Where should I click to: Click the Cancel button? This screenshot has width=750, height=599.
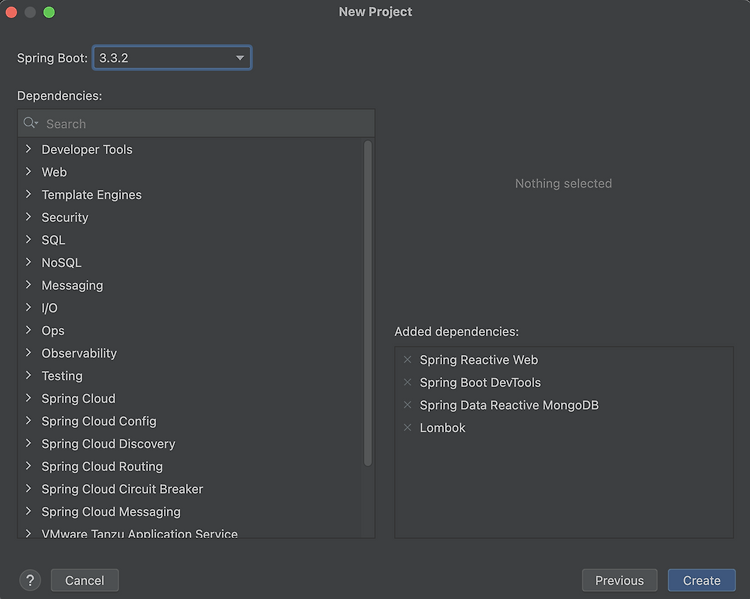point(85,580)
